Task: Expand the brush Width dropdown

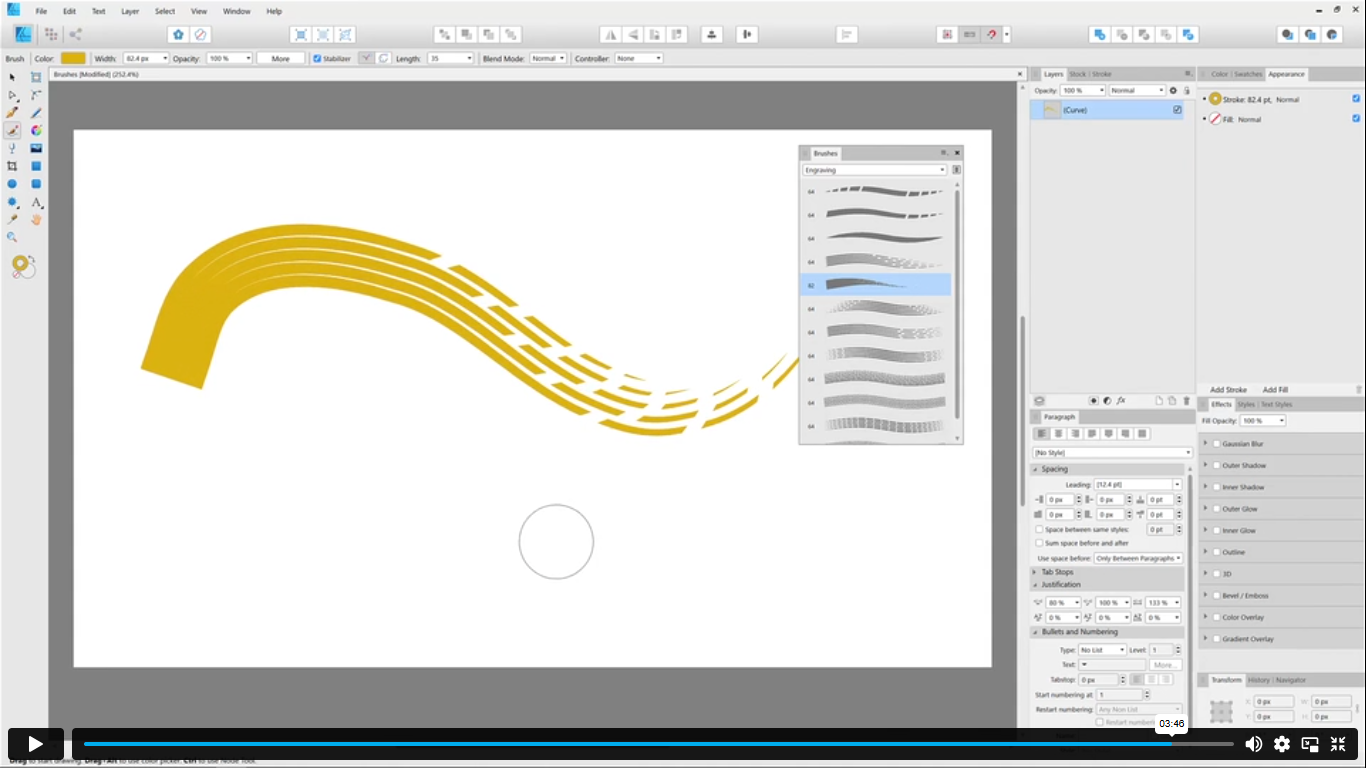Action: (164, 59)
